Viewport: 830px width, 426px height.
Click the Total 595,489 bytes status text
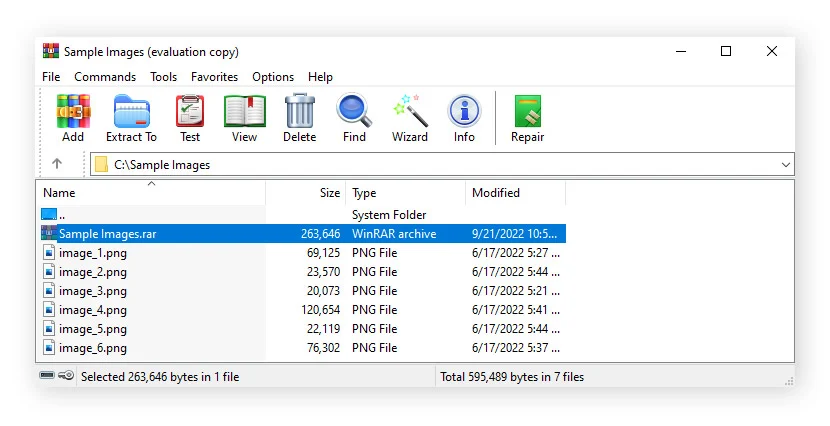[512, 377]
